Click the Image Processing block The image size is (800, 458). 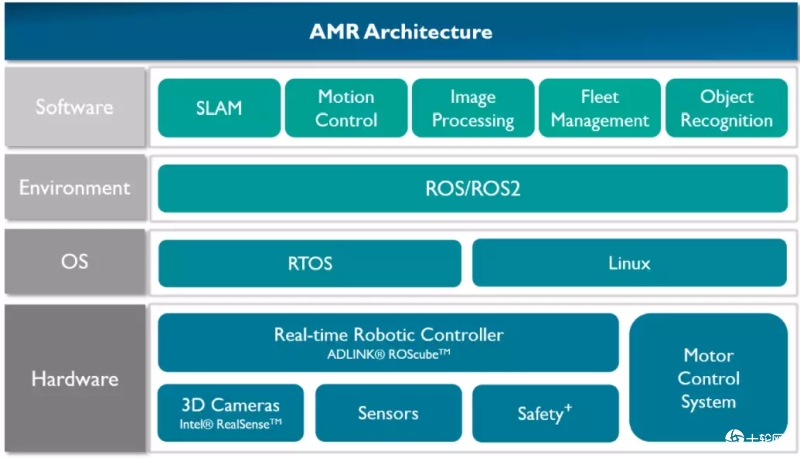[473, 108]
